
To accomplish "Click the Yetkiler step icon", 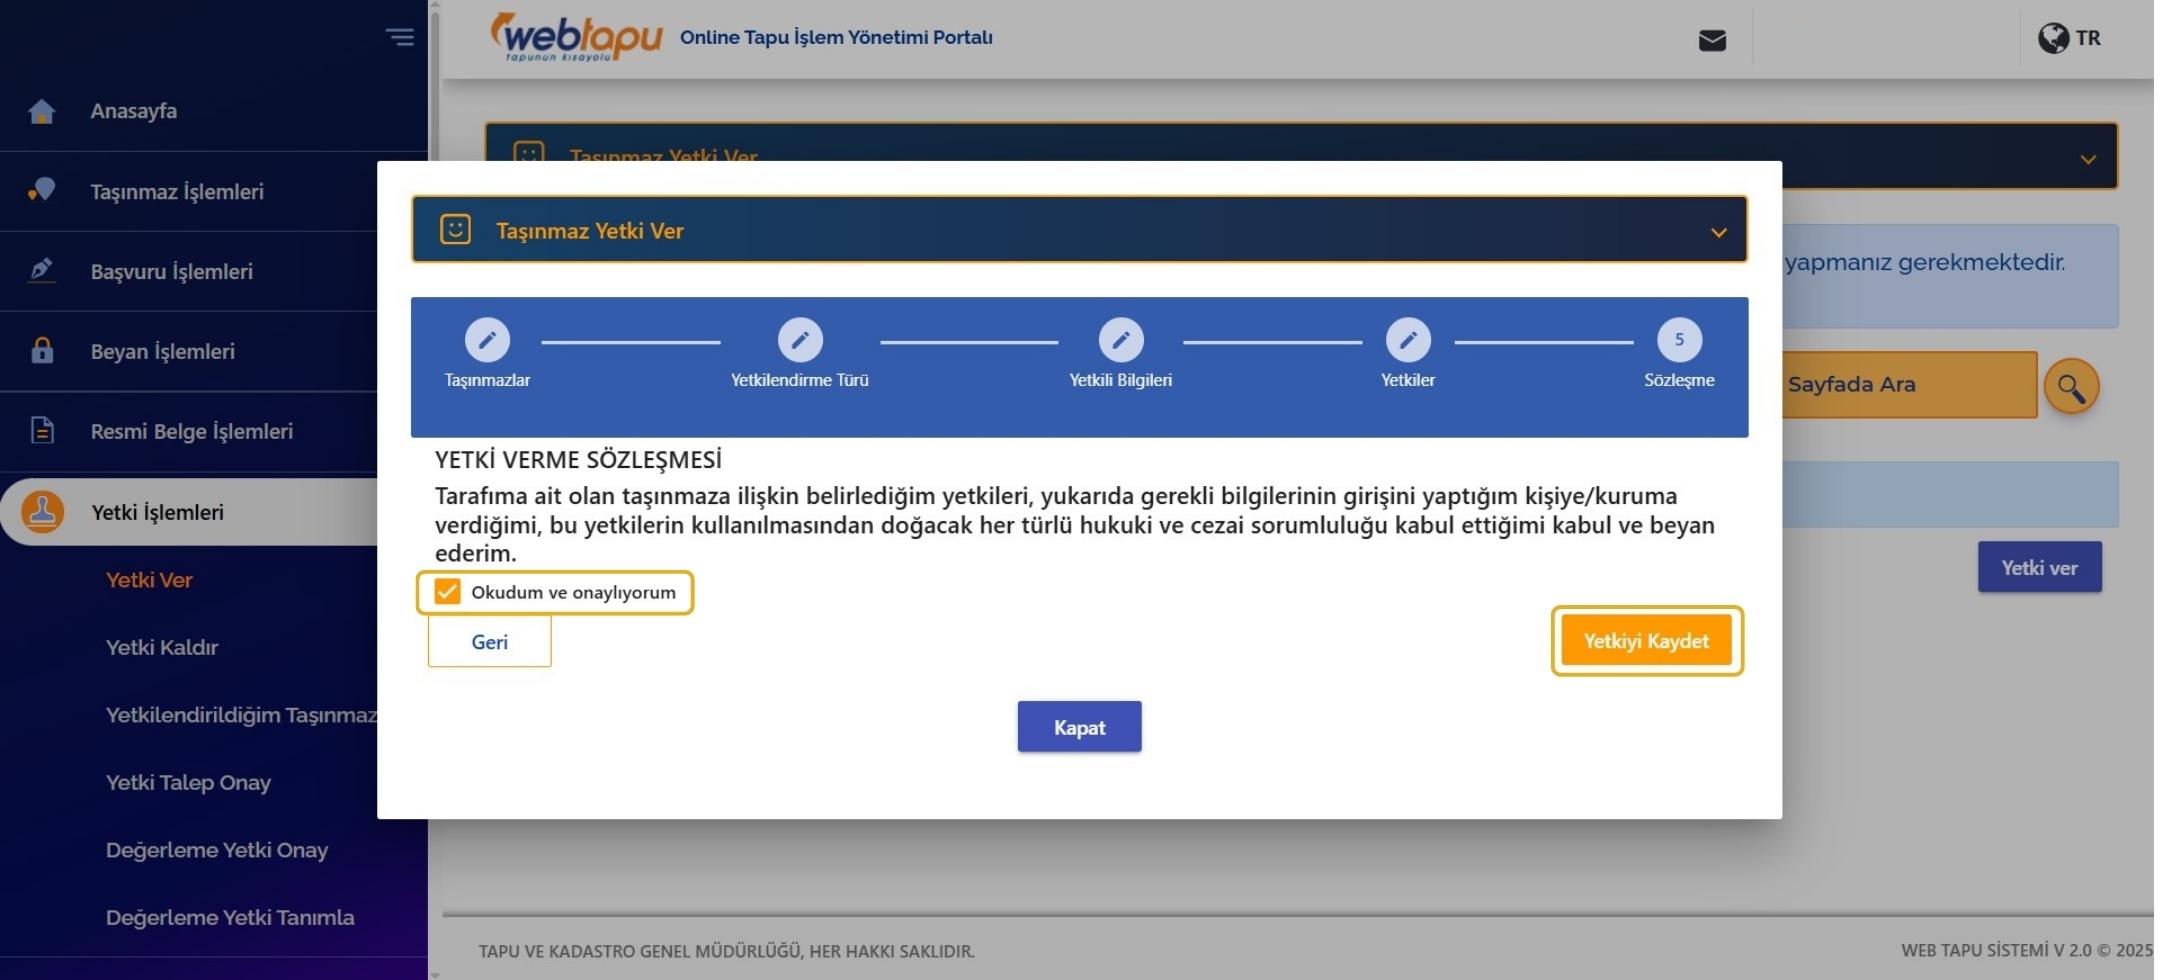I will point(1409,340).
